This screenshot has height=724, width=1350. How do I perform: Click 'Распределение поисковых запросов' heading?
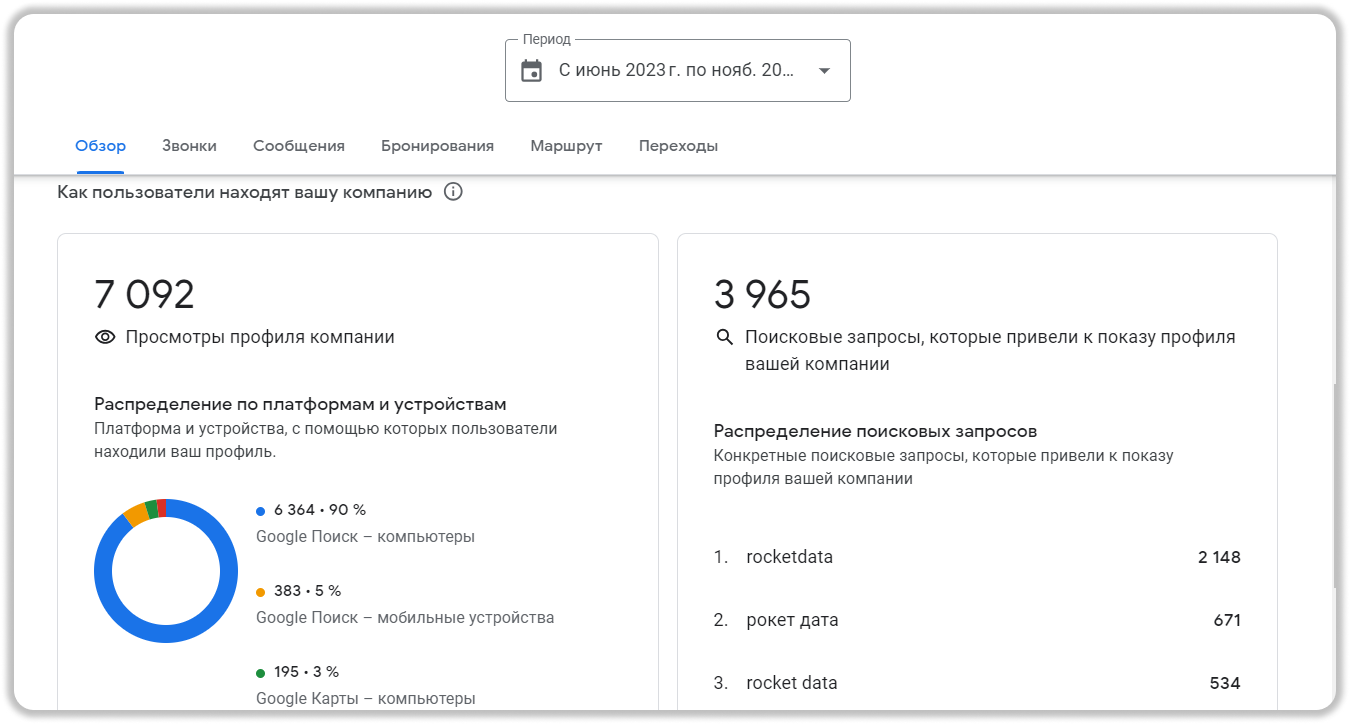point(875,432)
